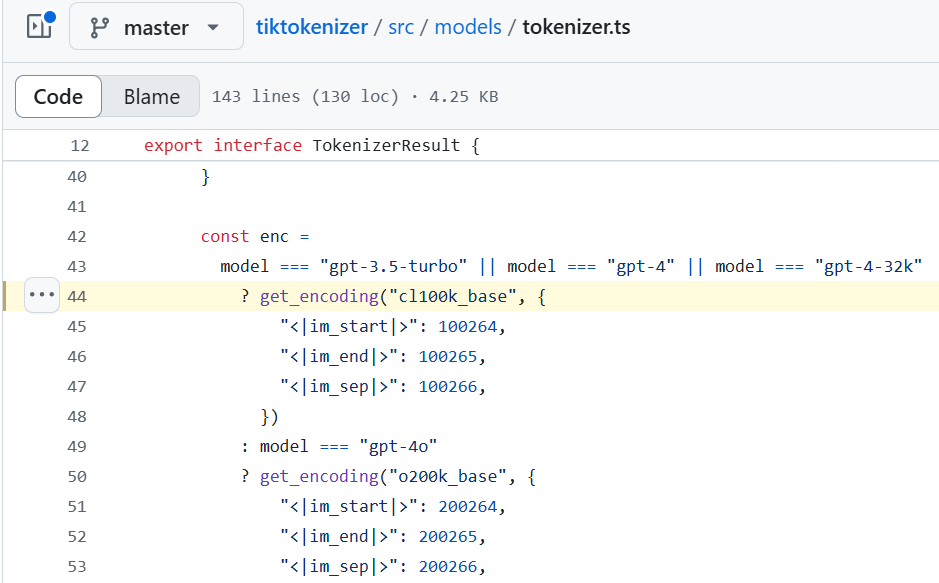Open the master branch dropdown
939x583 pixels.
click(156, 27)
